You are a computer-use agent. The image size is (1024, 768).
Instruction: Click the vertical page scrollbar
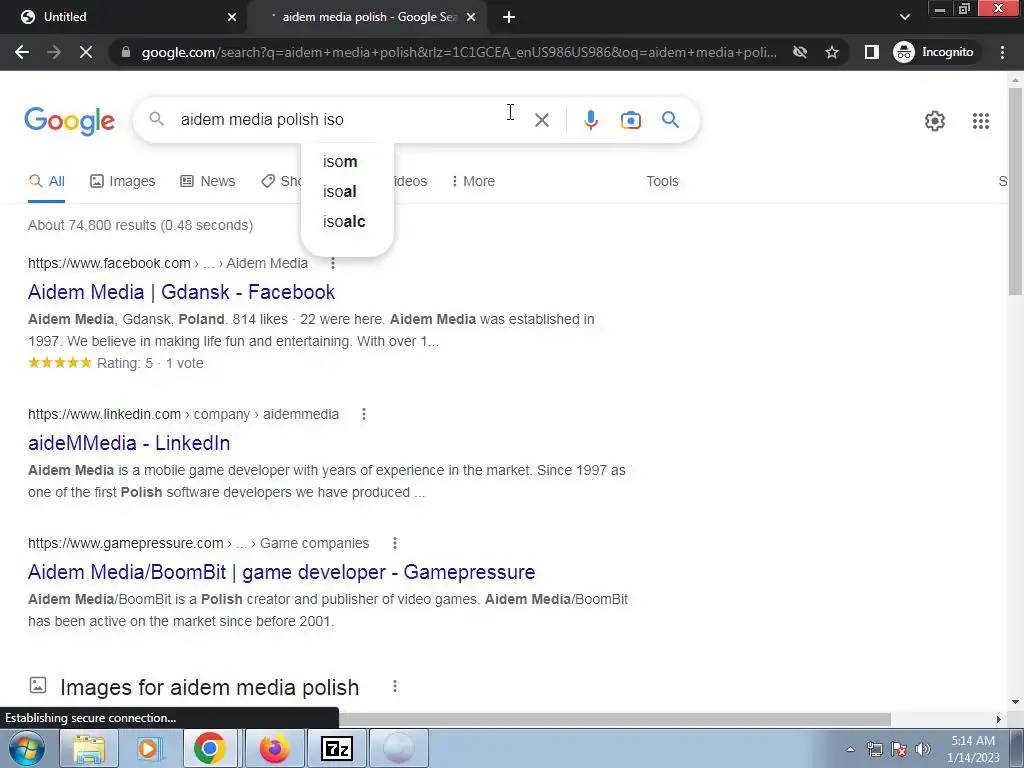coord(1015,191)
